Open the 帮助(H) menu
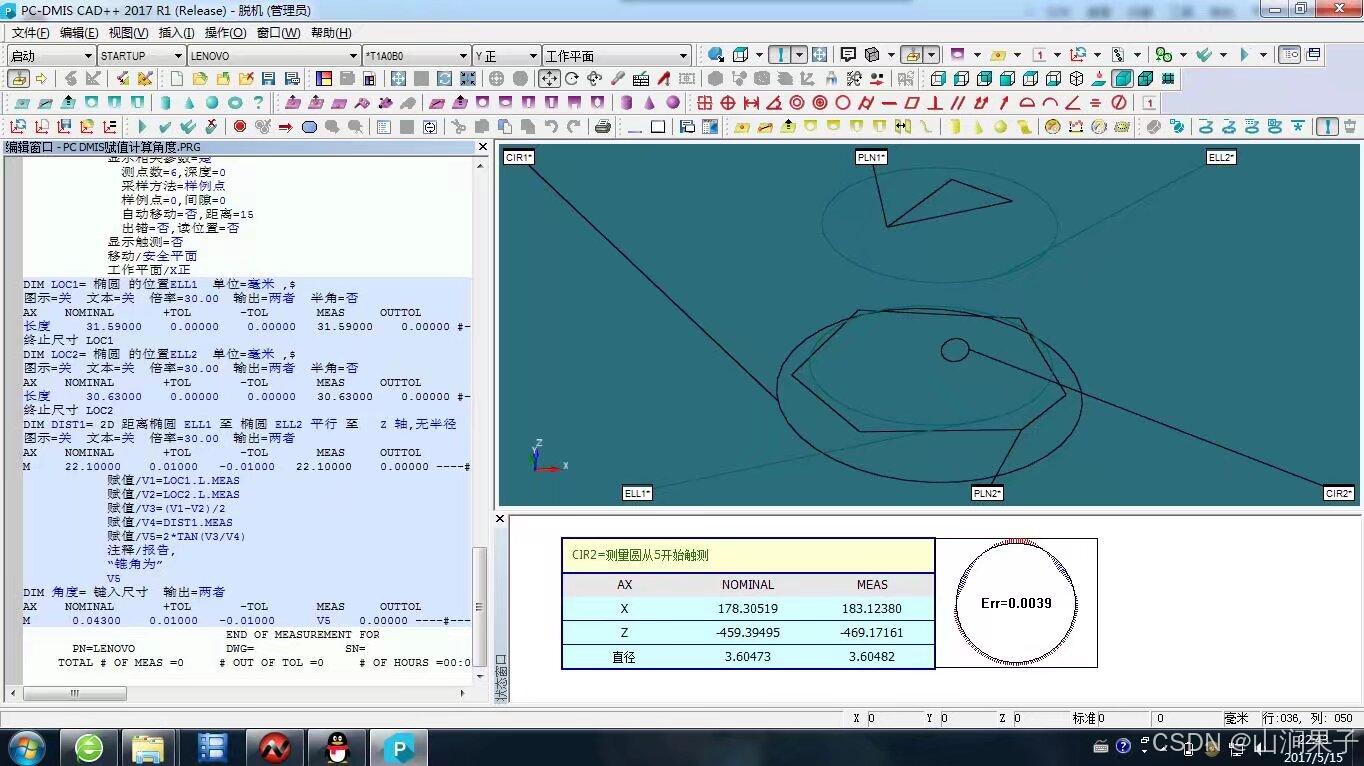The width and height of the screenshot is (1364, 766). point(331,33)
